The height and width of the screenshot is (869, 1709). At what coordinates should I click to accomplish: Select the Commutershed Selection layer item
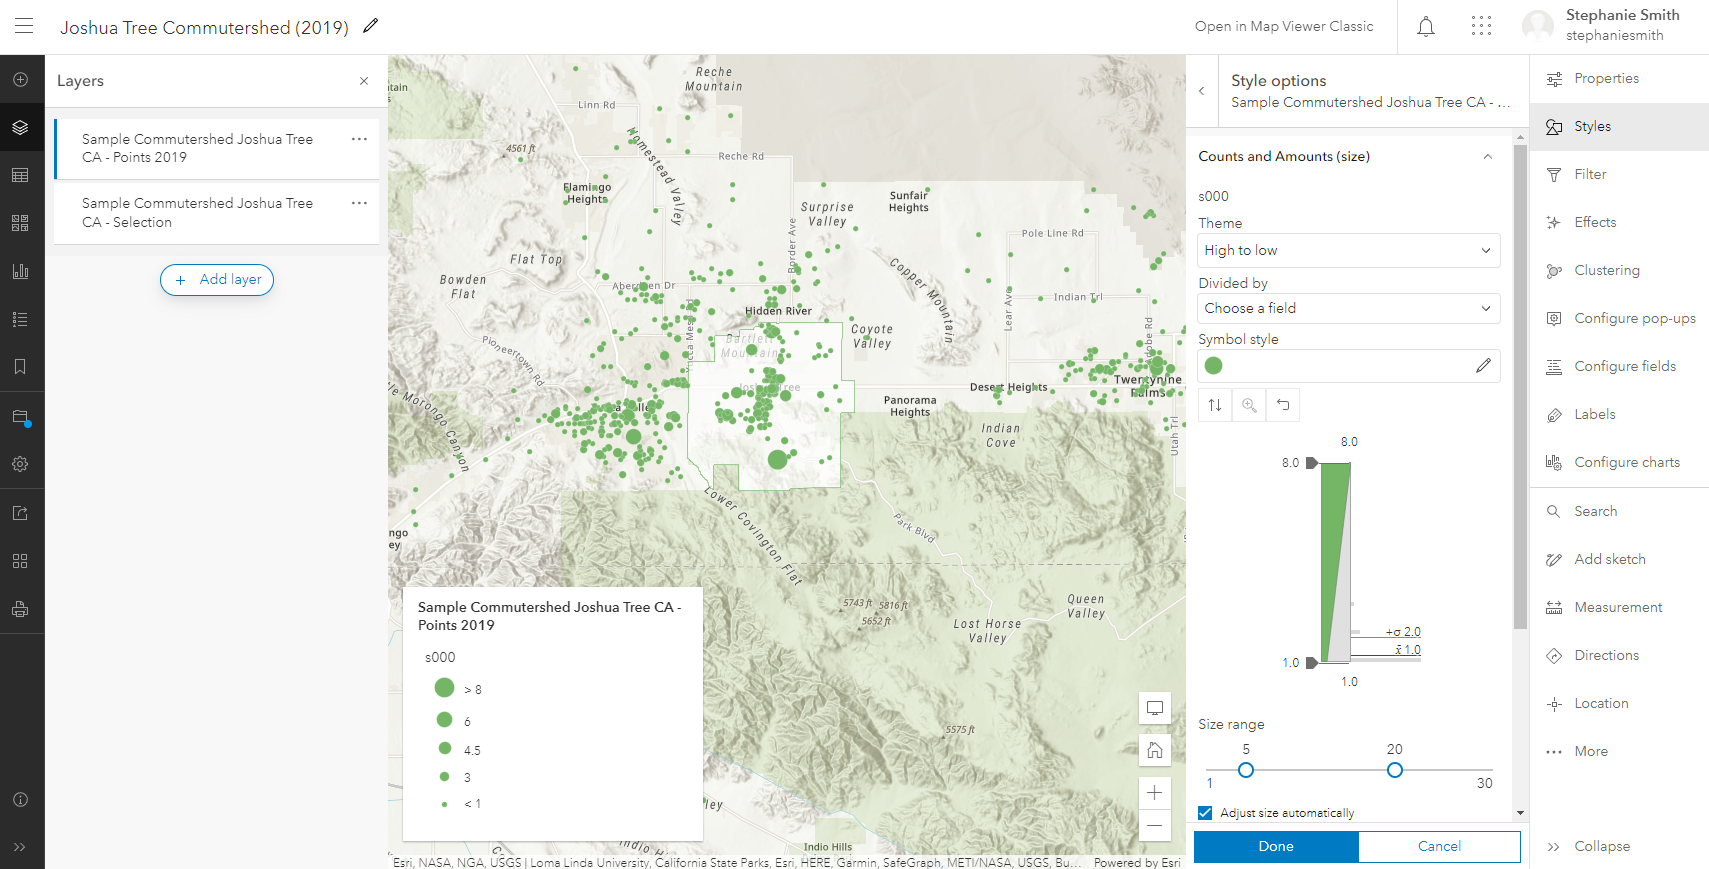click(x=200, y=213)
